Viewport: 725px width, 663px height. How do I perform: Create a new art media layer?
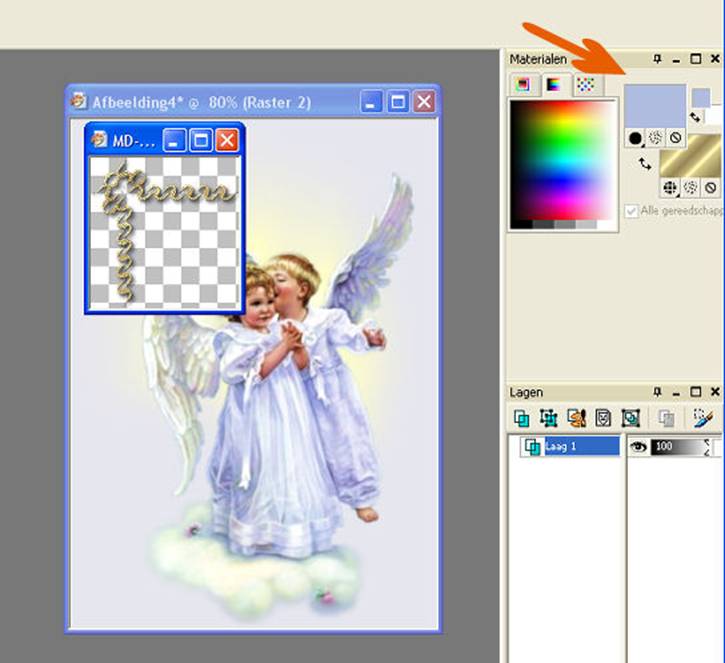tap(576, 418)
